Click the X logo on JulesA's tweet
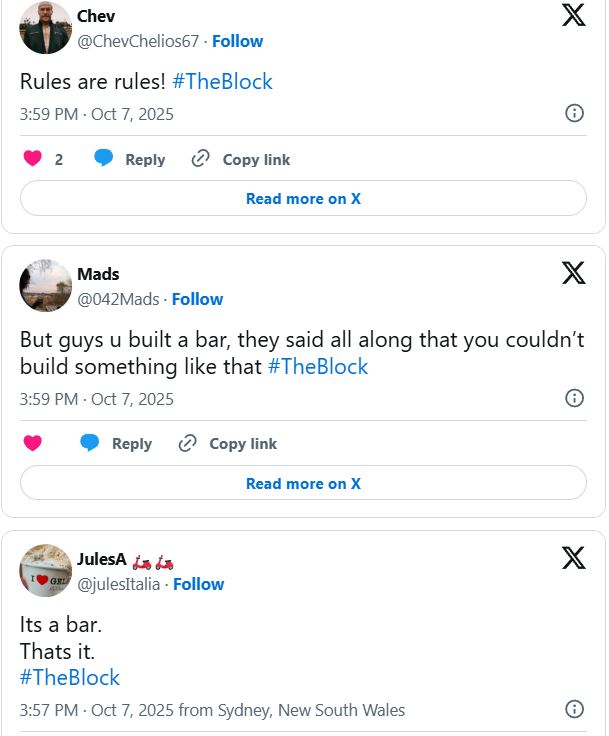Image resolution: width=609 pixels, height=736 pixels. (x=573, y=557)
